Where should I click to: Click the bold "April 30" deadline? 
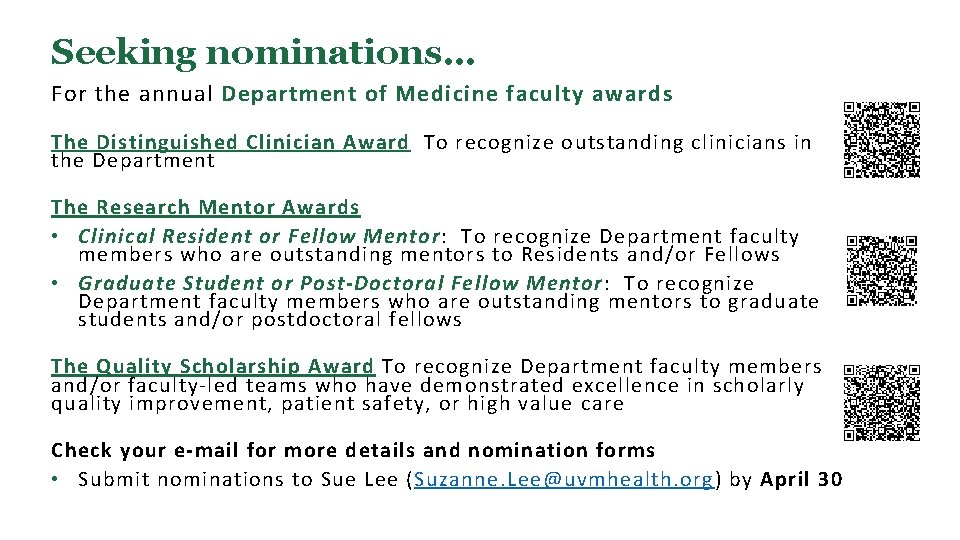(x=801, y=479)
